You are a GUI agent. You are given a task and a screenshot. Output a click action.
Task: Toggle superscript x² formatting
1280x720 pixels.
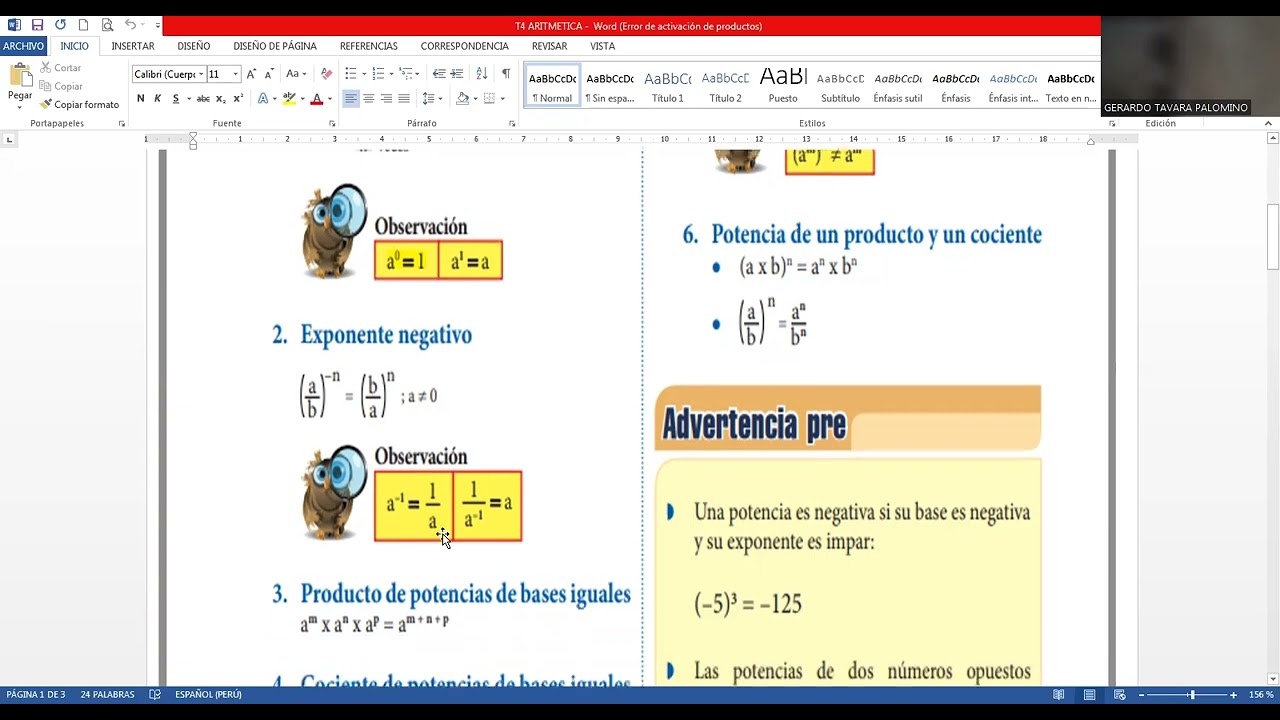pyautogui.click(x=238, y=98)
